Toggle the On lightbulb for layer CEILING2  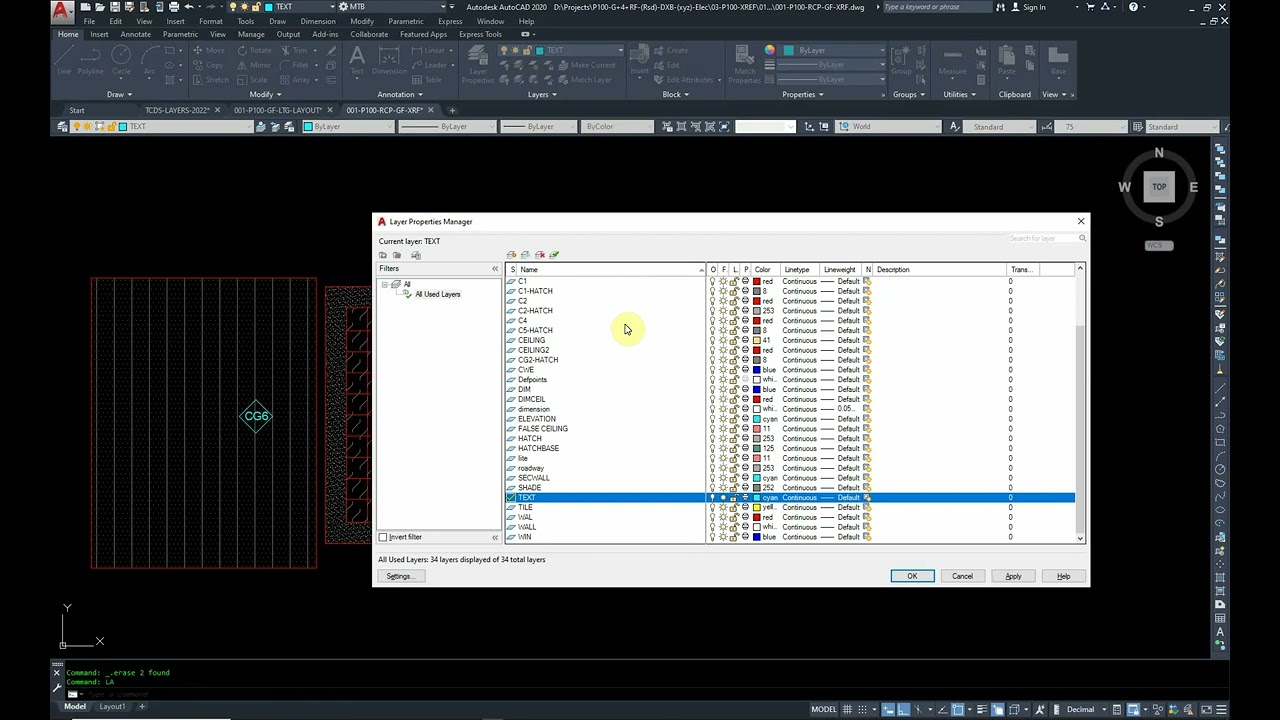713,350
